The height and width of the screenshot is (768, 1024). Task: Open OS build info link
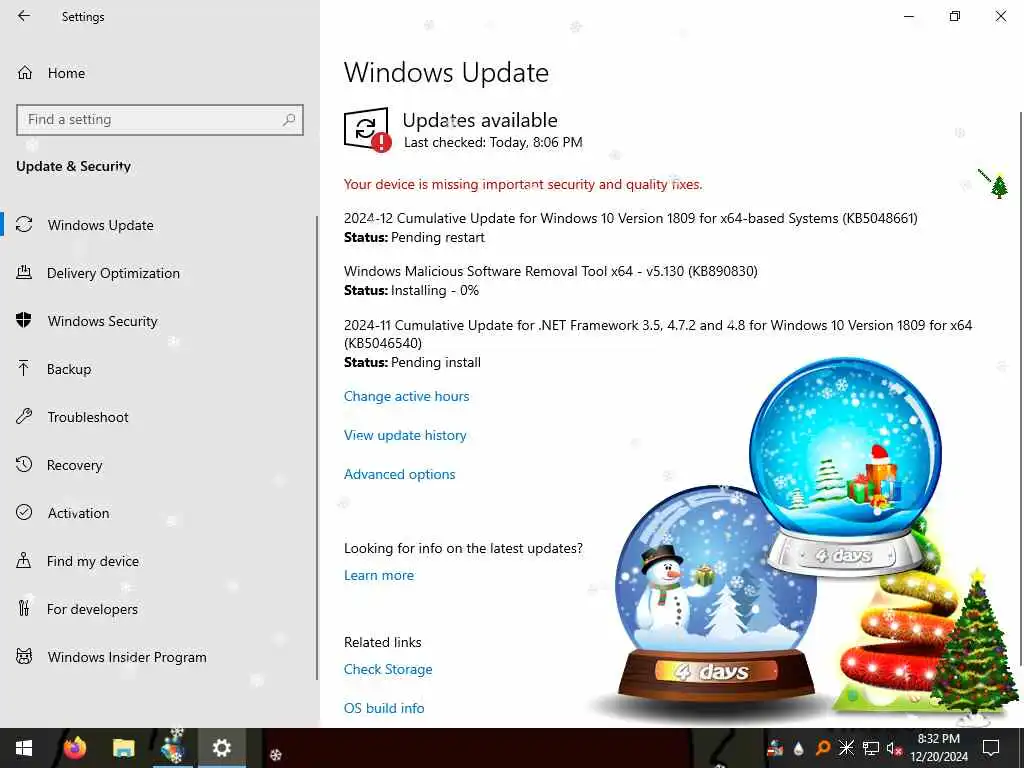click(384, 708)
